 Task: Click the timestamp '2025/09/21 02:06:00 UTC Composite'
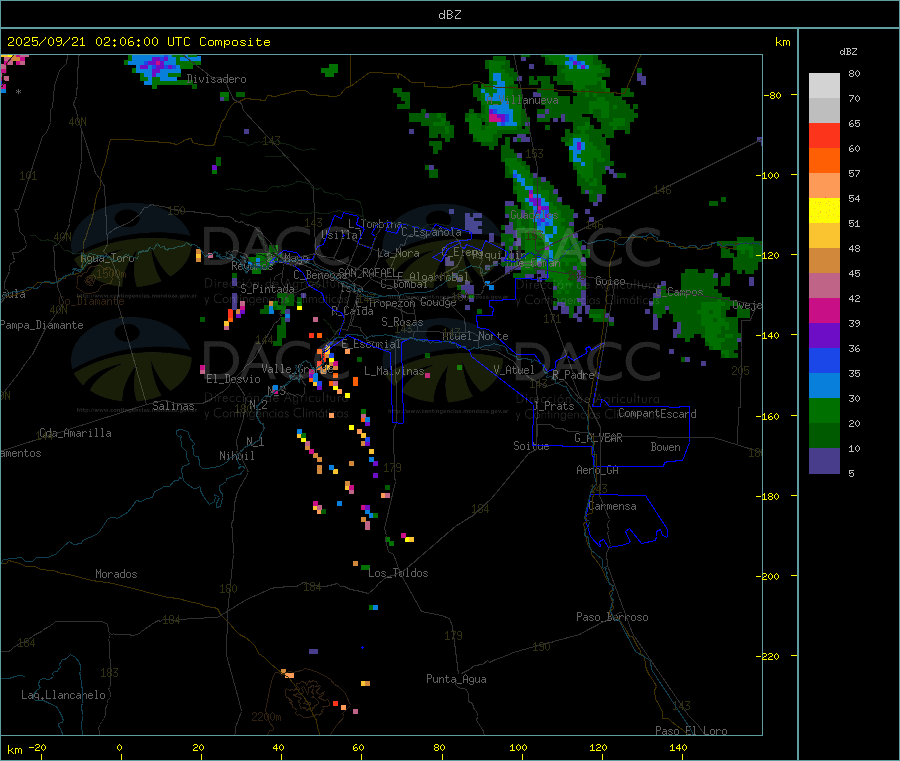[x=139, y=42]
